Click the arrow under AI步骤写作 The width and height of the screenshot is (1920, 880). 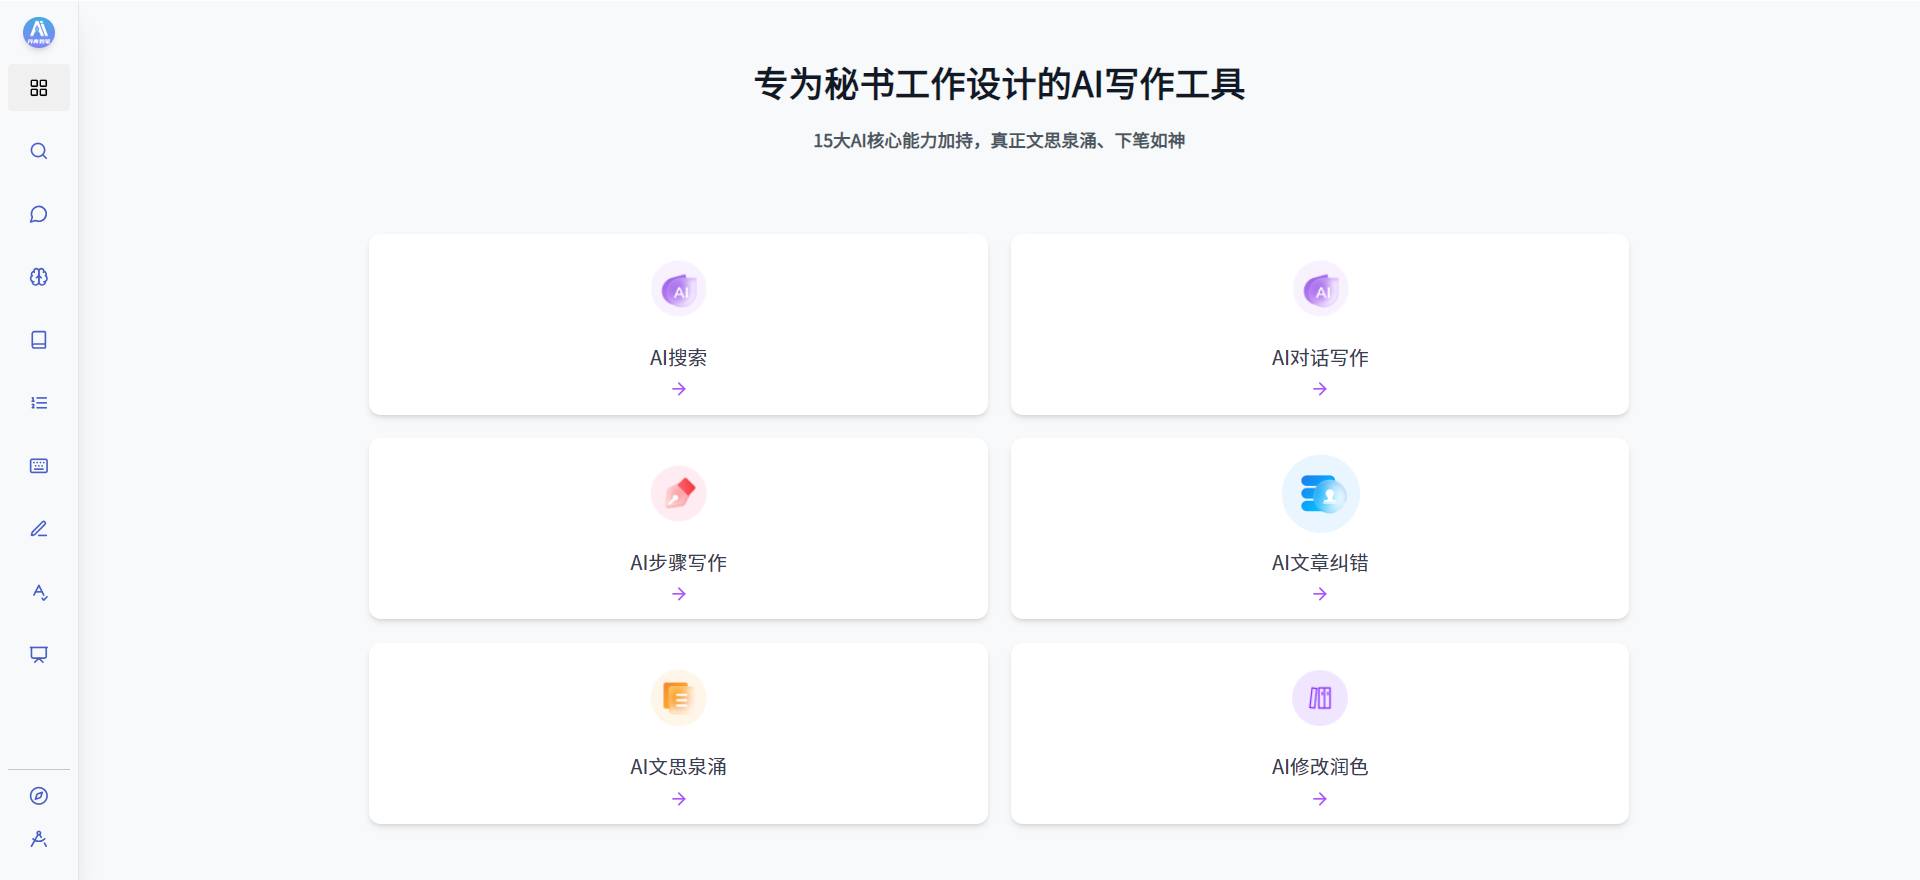pyautogui.click(x=679, y=594)
